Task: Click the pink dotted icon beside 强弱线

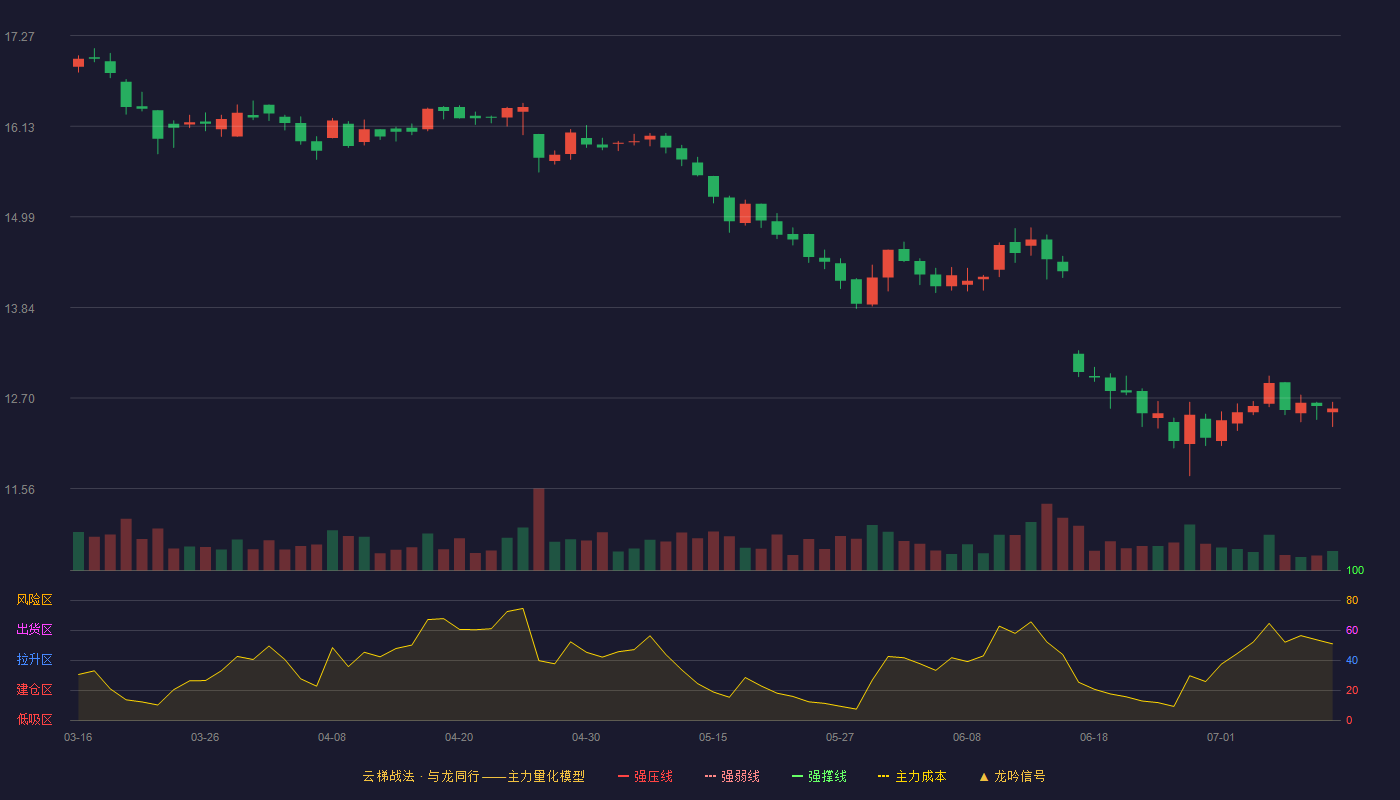Action: tap(711, 776)
